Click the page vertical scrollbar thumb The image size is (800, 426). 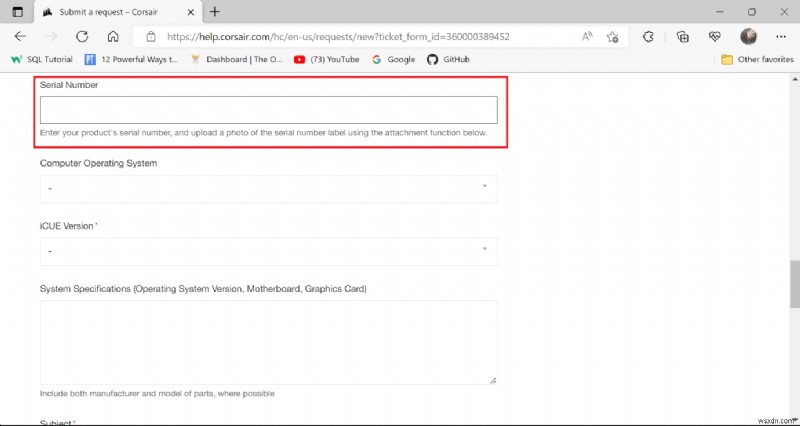tap(795, 284)
